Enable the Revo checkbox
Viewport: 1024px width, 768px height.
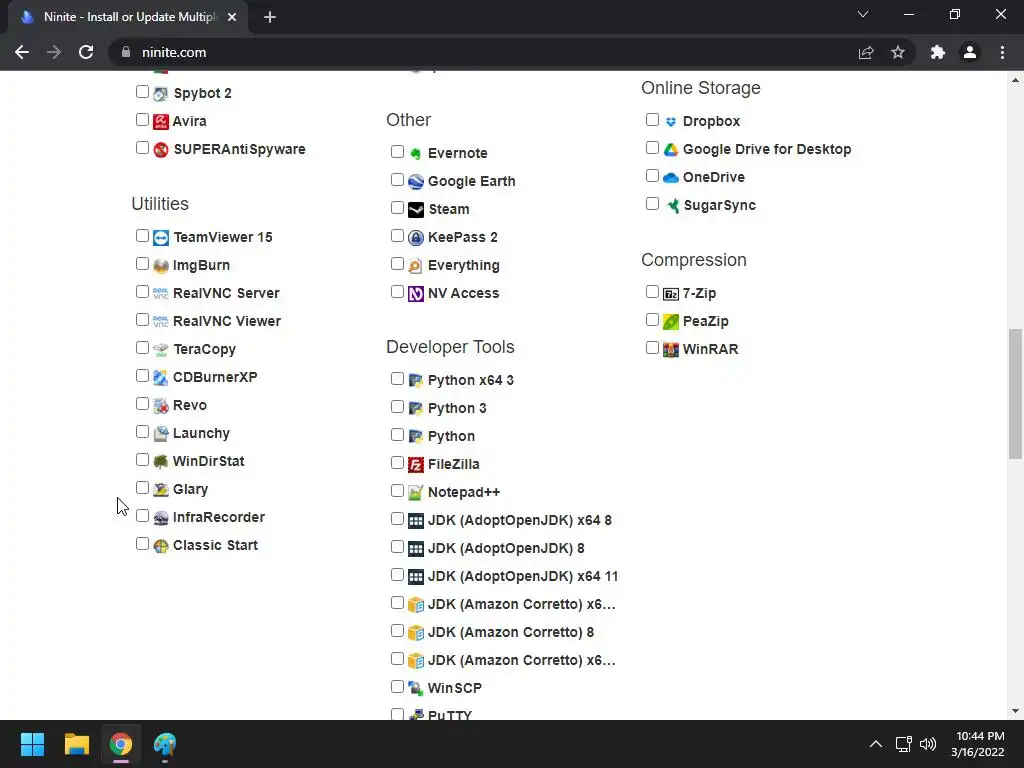coord(142,404)
